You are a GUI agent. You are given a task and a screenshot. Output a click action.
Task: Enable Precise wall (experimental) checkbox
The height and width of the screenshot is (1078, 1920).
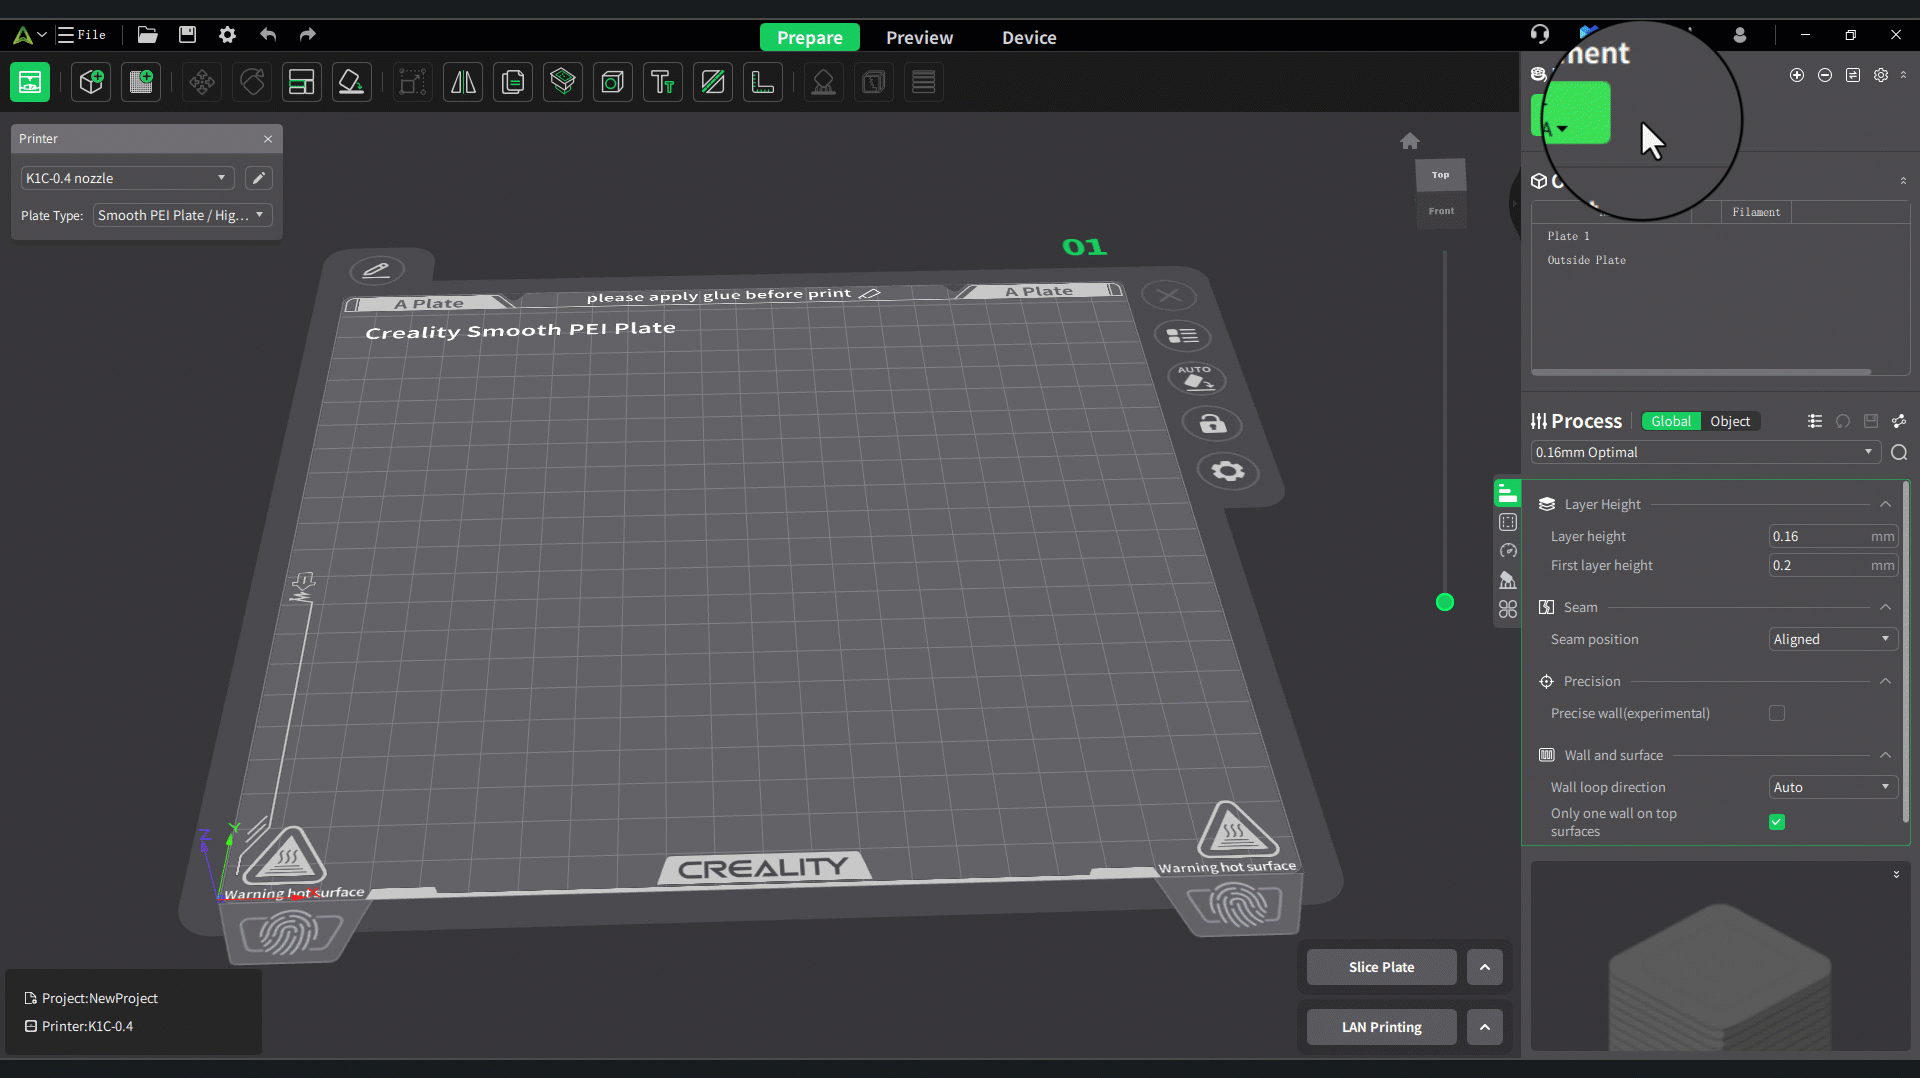pyautogui.click(x=1776, y=713)
